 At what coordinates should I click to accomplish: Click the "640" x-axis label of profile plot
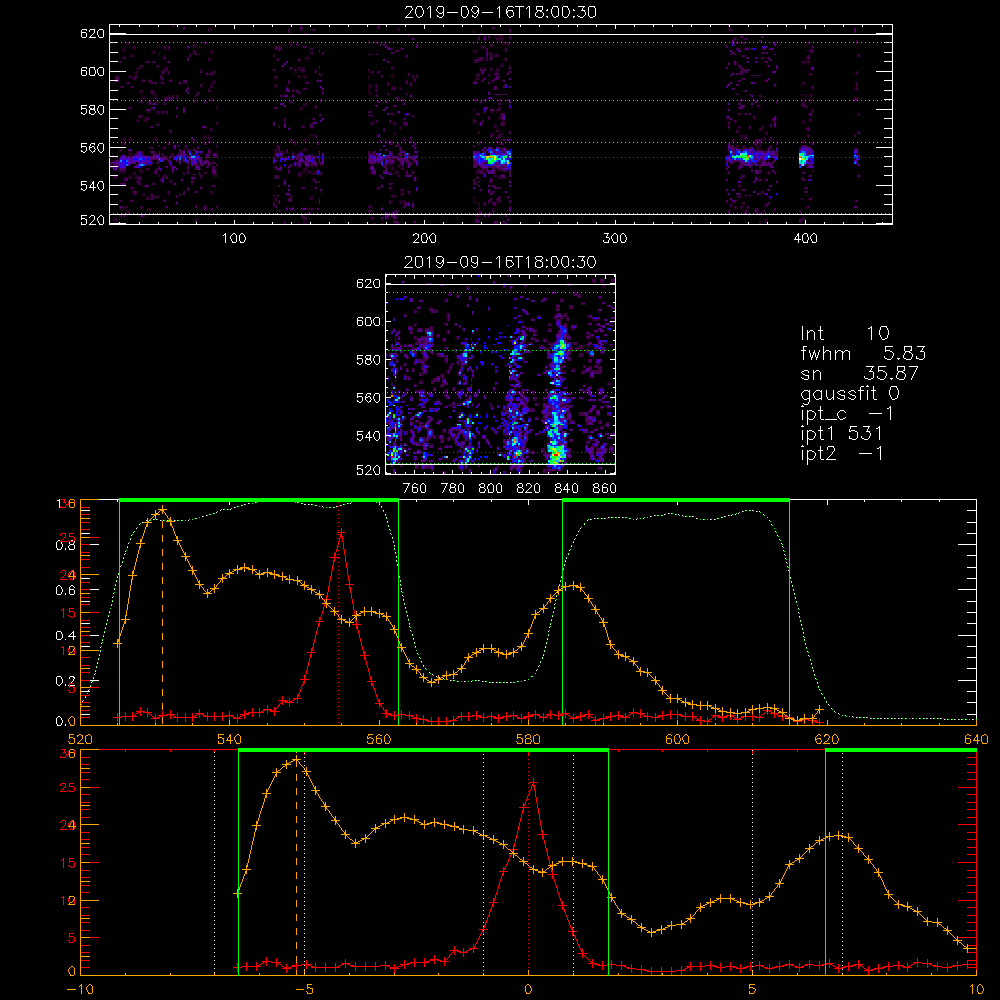click(976, 739)
